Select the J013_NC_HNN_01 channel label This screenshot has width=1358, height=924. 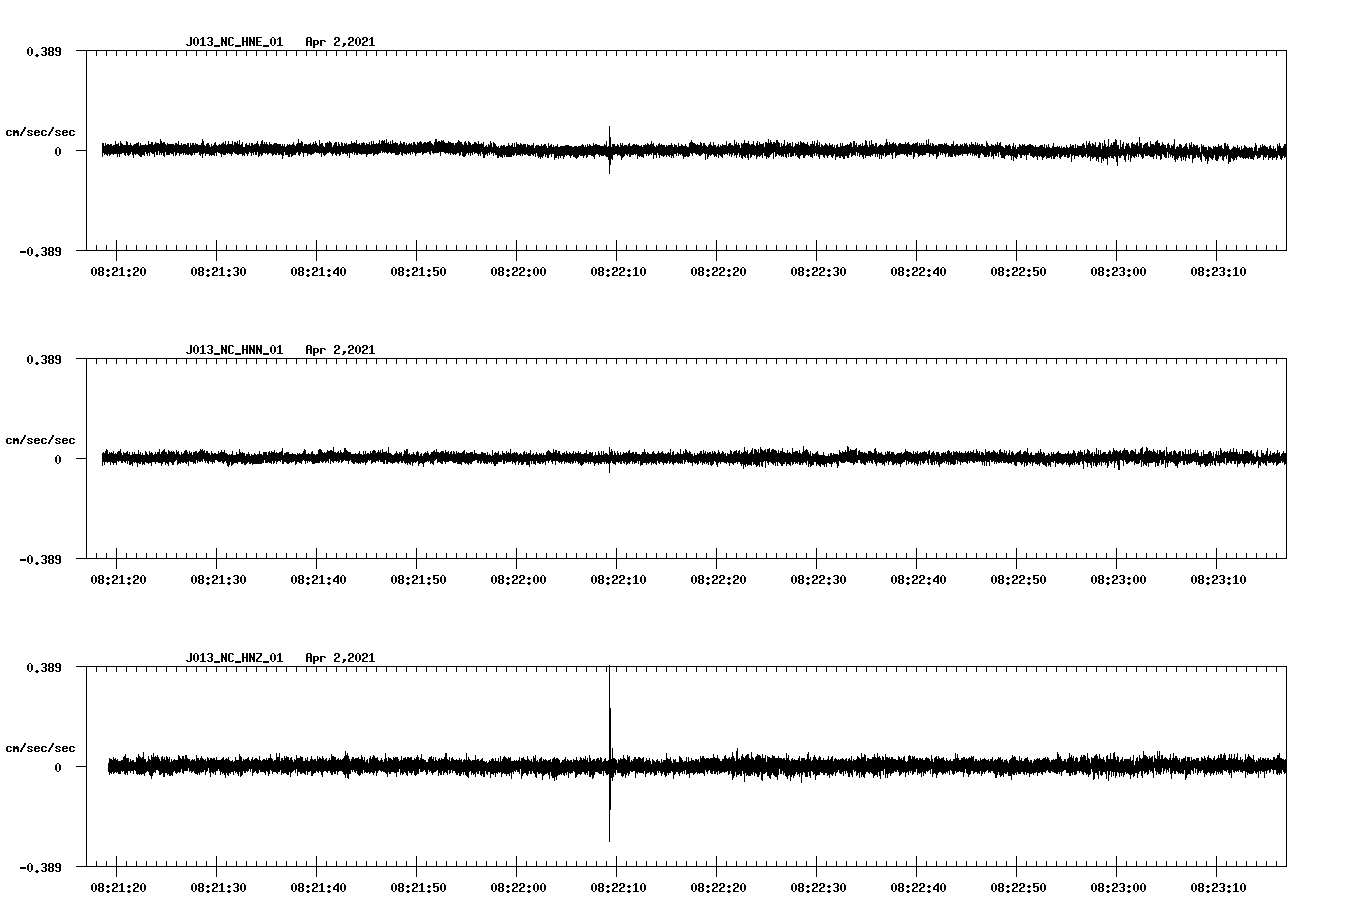tap(233, 349)
